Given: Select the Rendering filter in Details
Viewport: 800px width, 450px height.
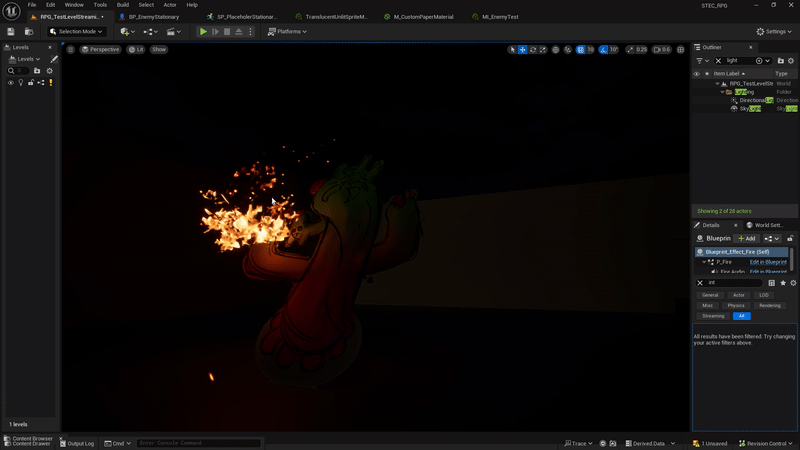Looking at the screenshot, I should tap(769, 306).
